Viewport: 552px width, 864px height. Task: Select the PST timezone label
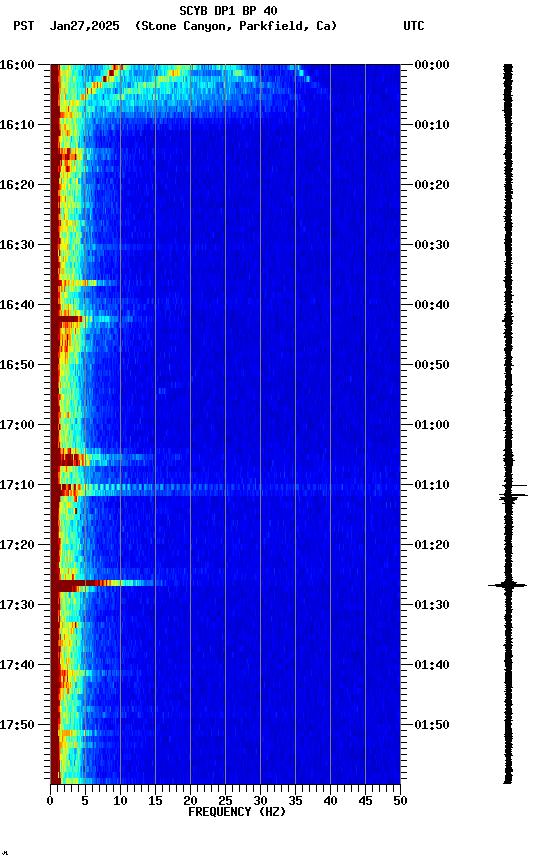pyautogui.click(x=24, y=26)
